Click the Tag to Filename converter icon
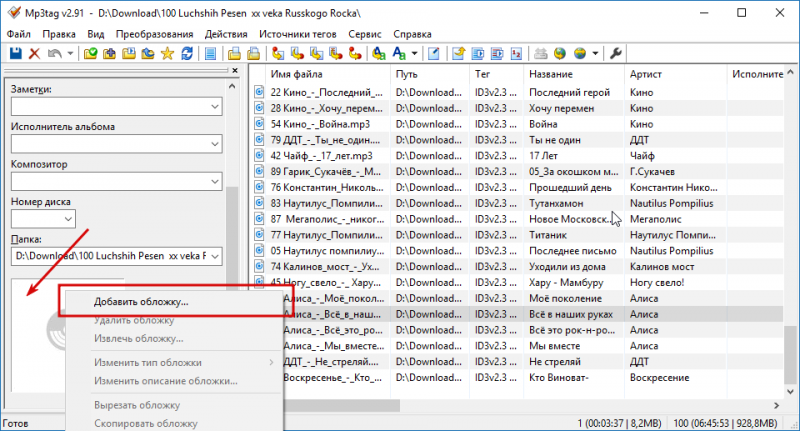This screenshot has width=800, height=431. coord(278,53)
